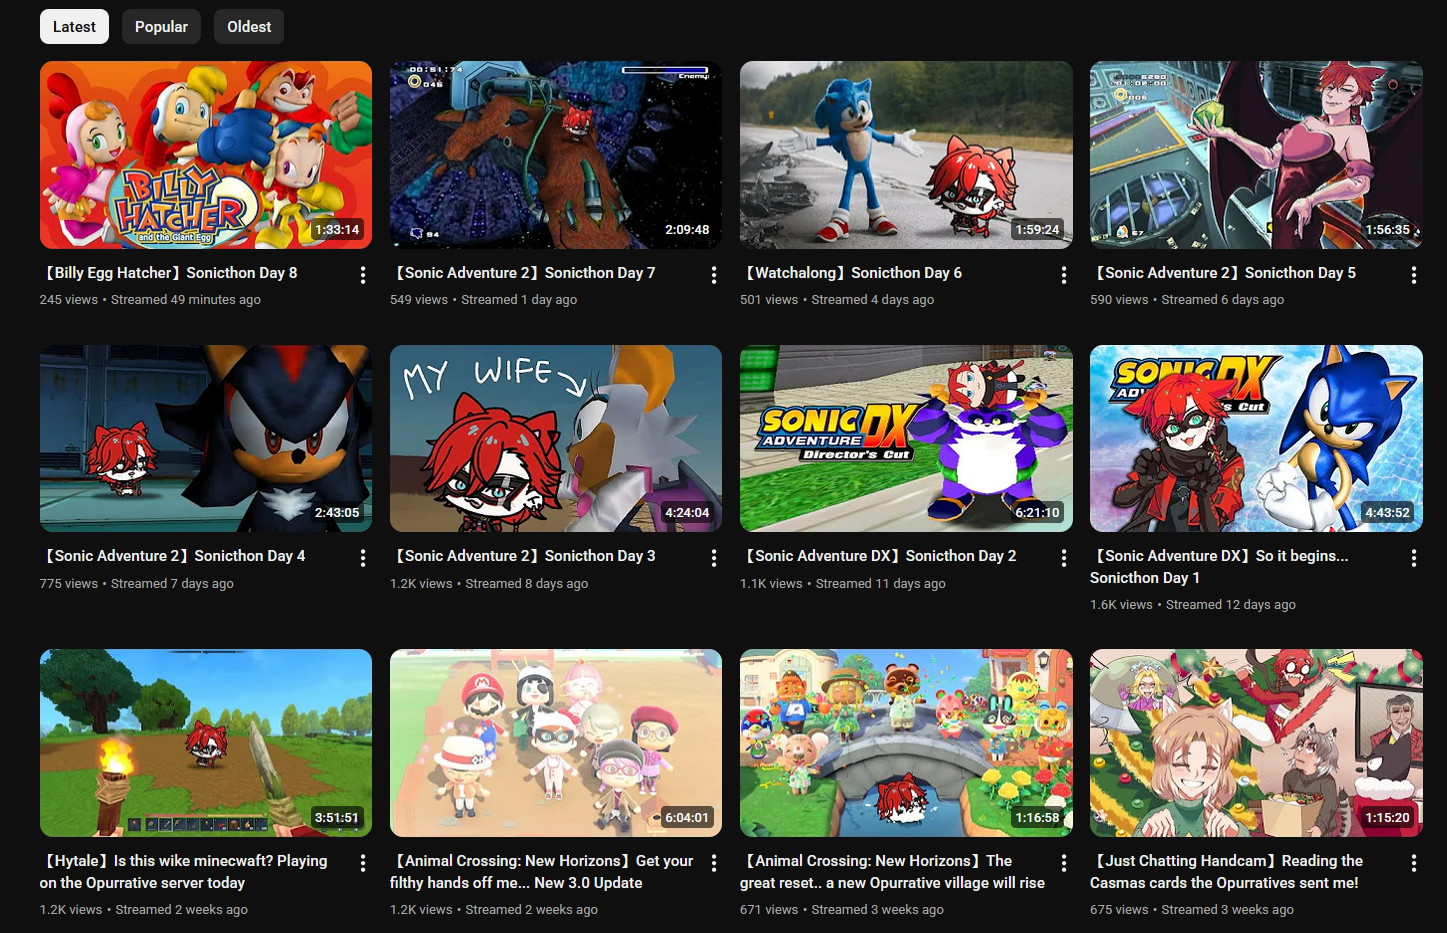Click '549 views • Streamed 1 day ago' text
The height and width of the screenshot is (933, 1447).
tap(483, 300)
